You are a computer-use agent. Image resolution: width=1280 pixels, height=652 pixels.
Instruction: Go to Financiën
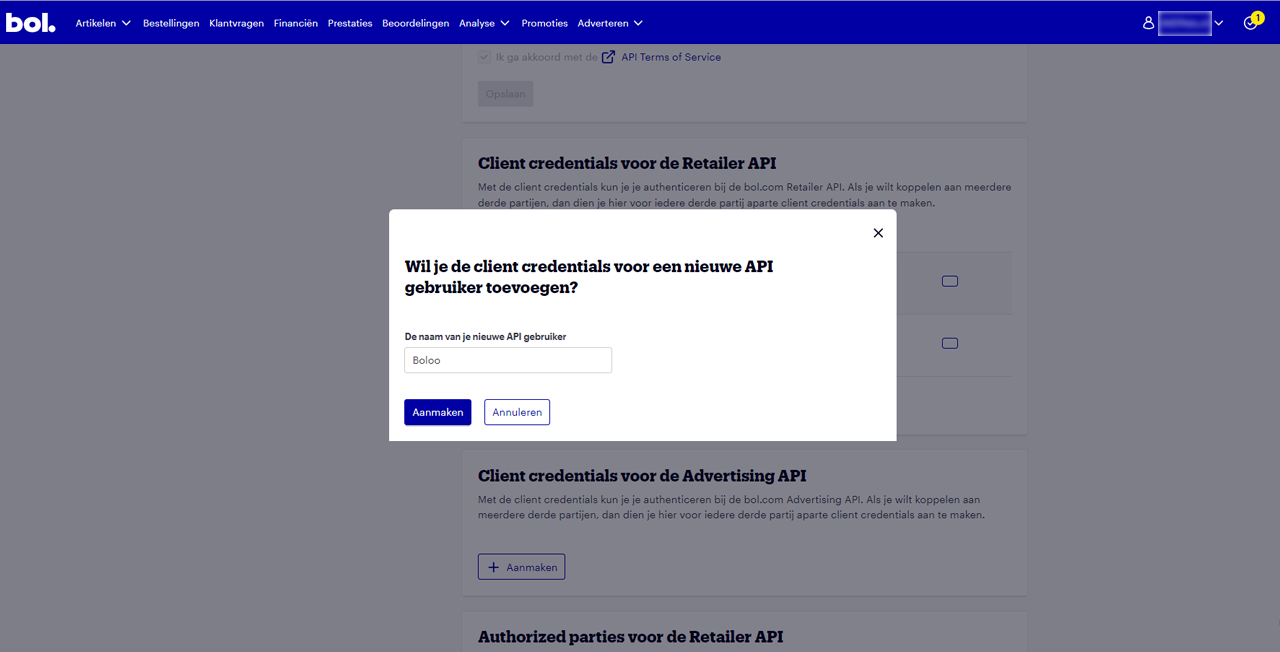[x=296, y=23]
